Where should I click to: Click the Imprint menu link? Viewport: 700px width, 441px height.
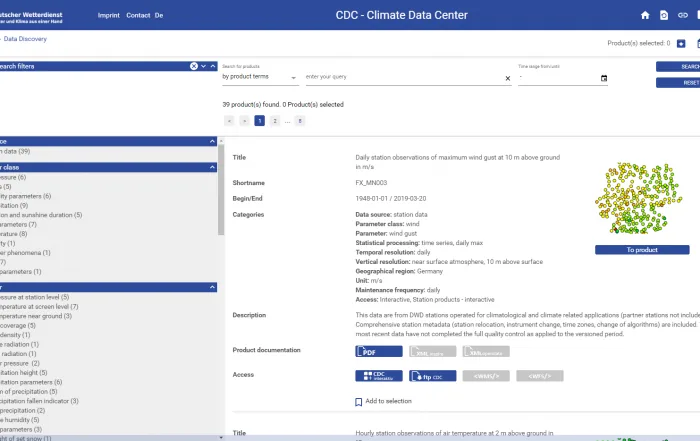coord(108,15)
